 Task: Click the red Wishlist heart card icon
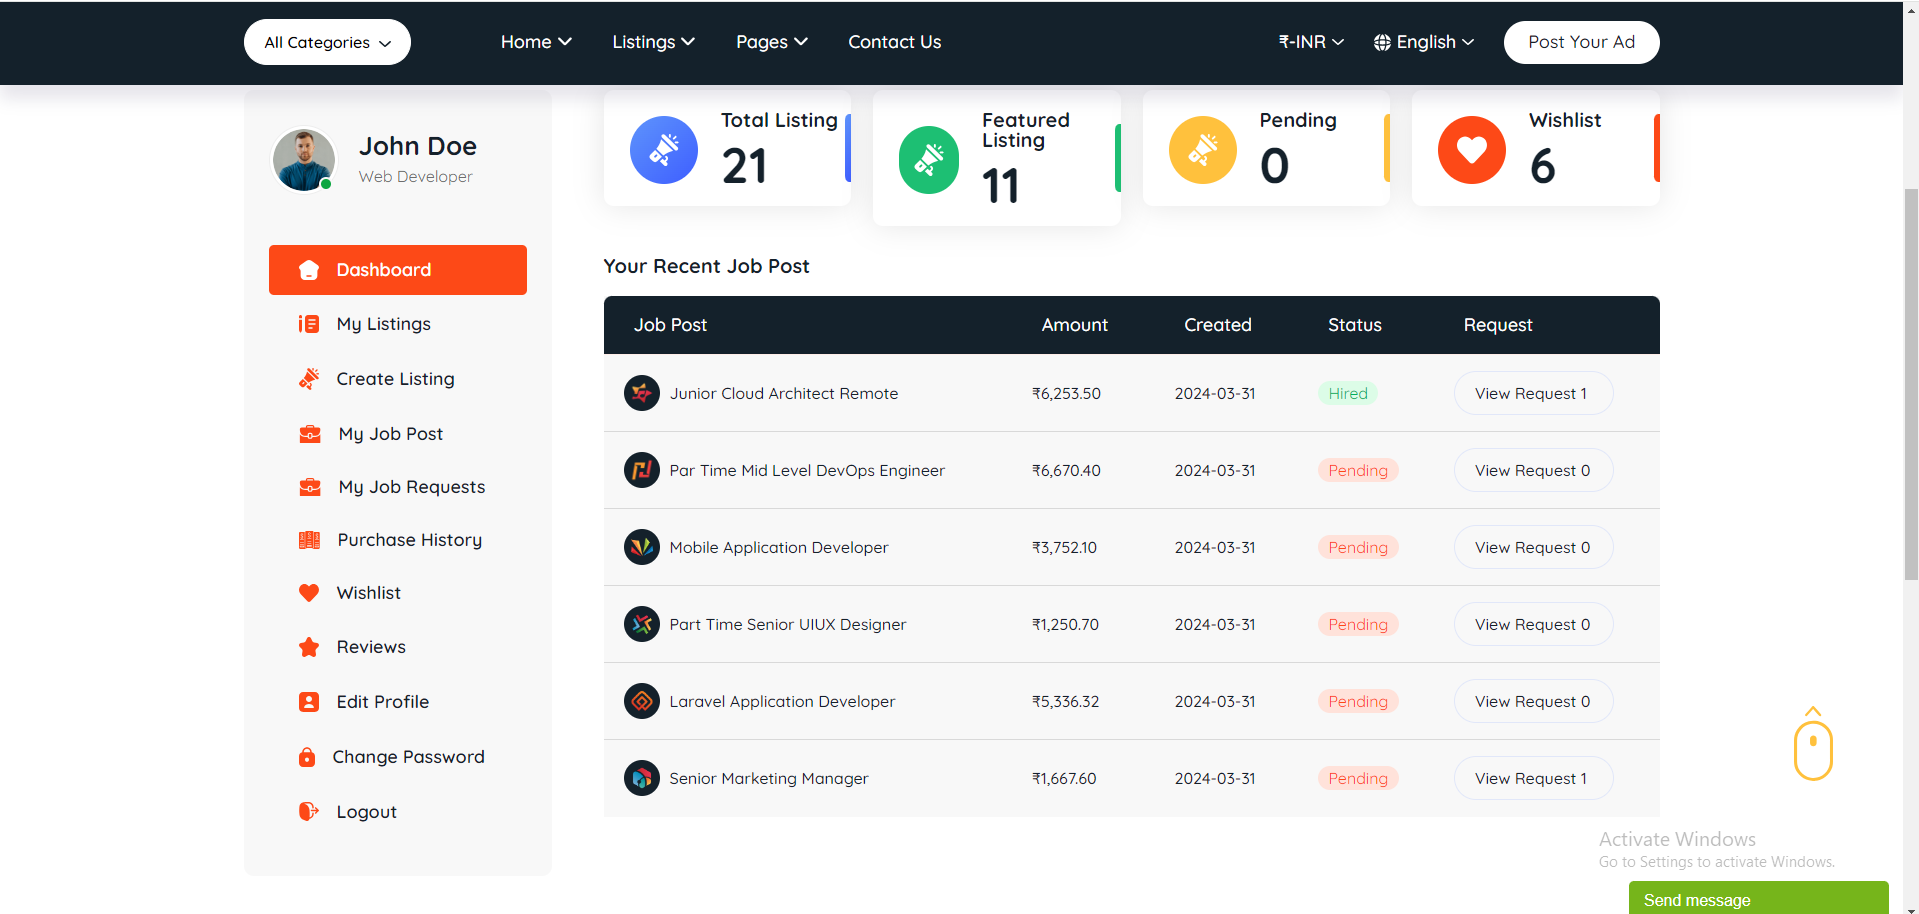(x=1471, y=150)
